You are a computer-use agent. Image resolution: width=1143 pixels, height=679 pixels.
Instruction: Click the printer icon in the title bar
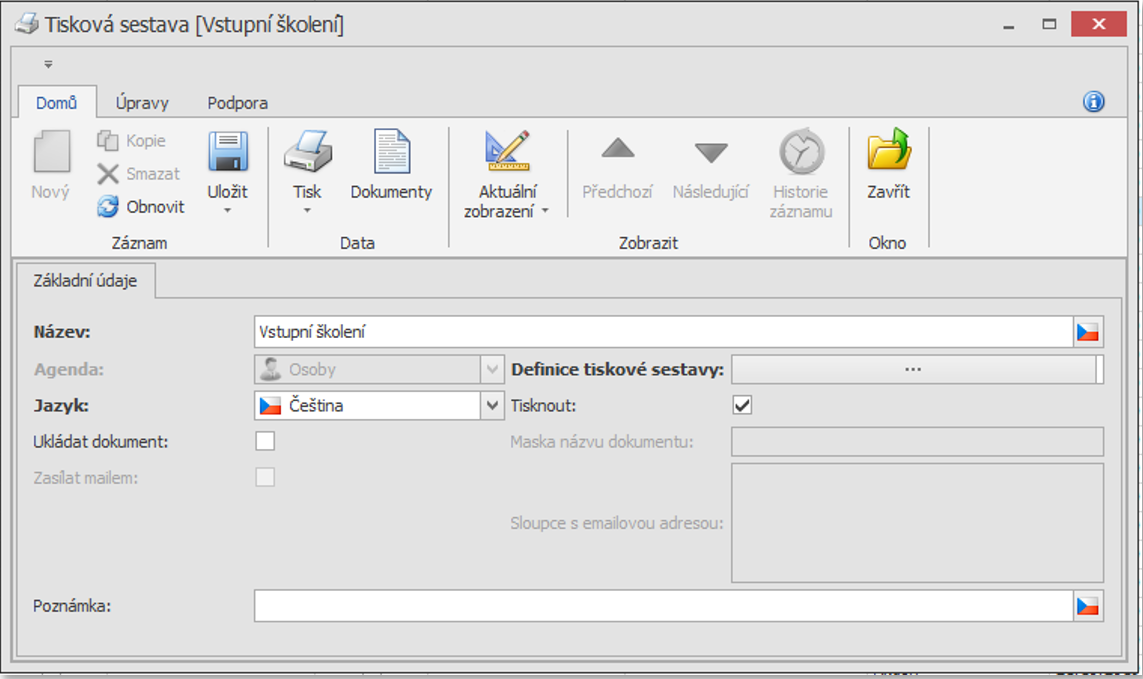[x=27, y=23]
